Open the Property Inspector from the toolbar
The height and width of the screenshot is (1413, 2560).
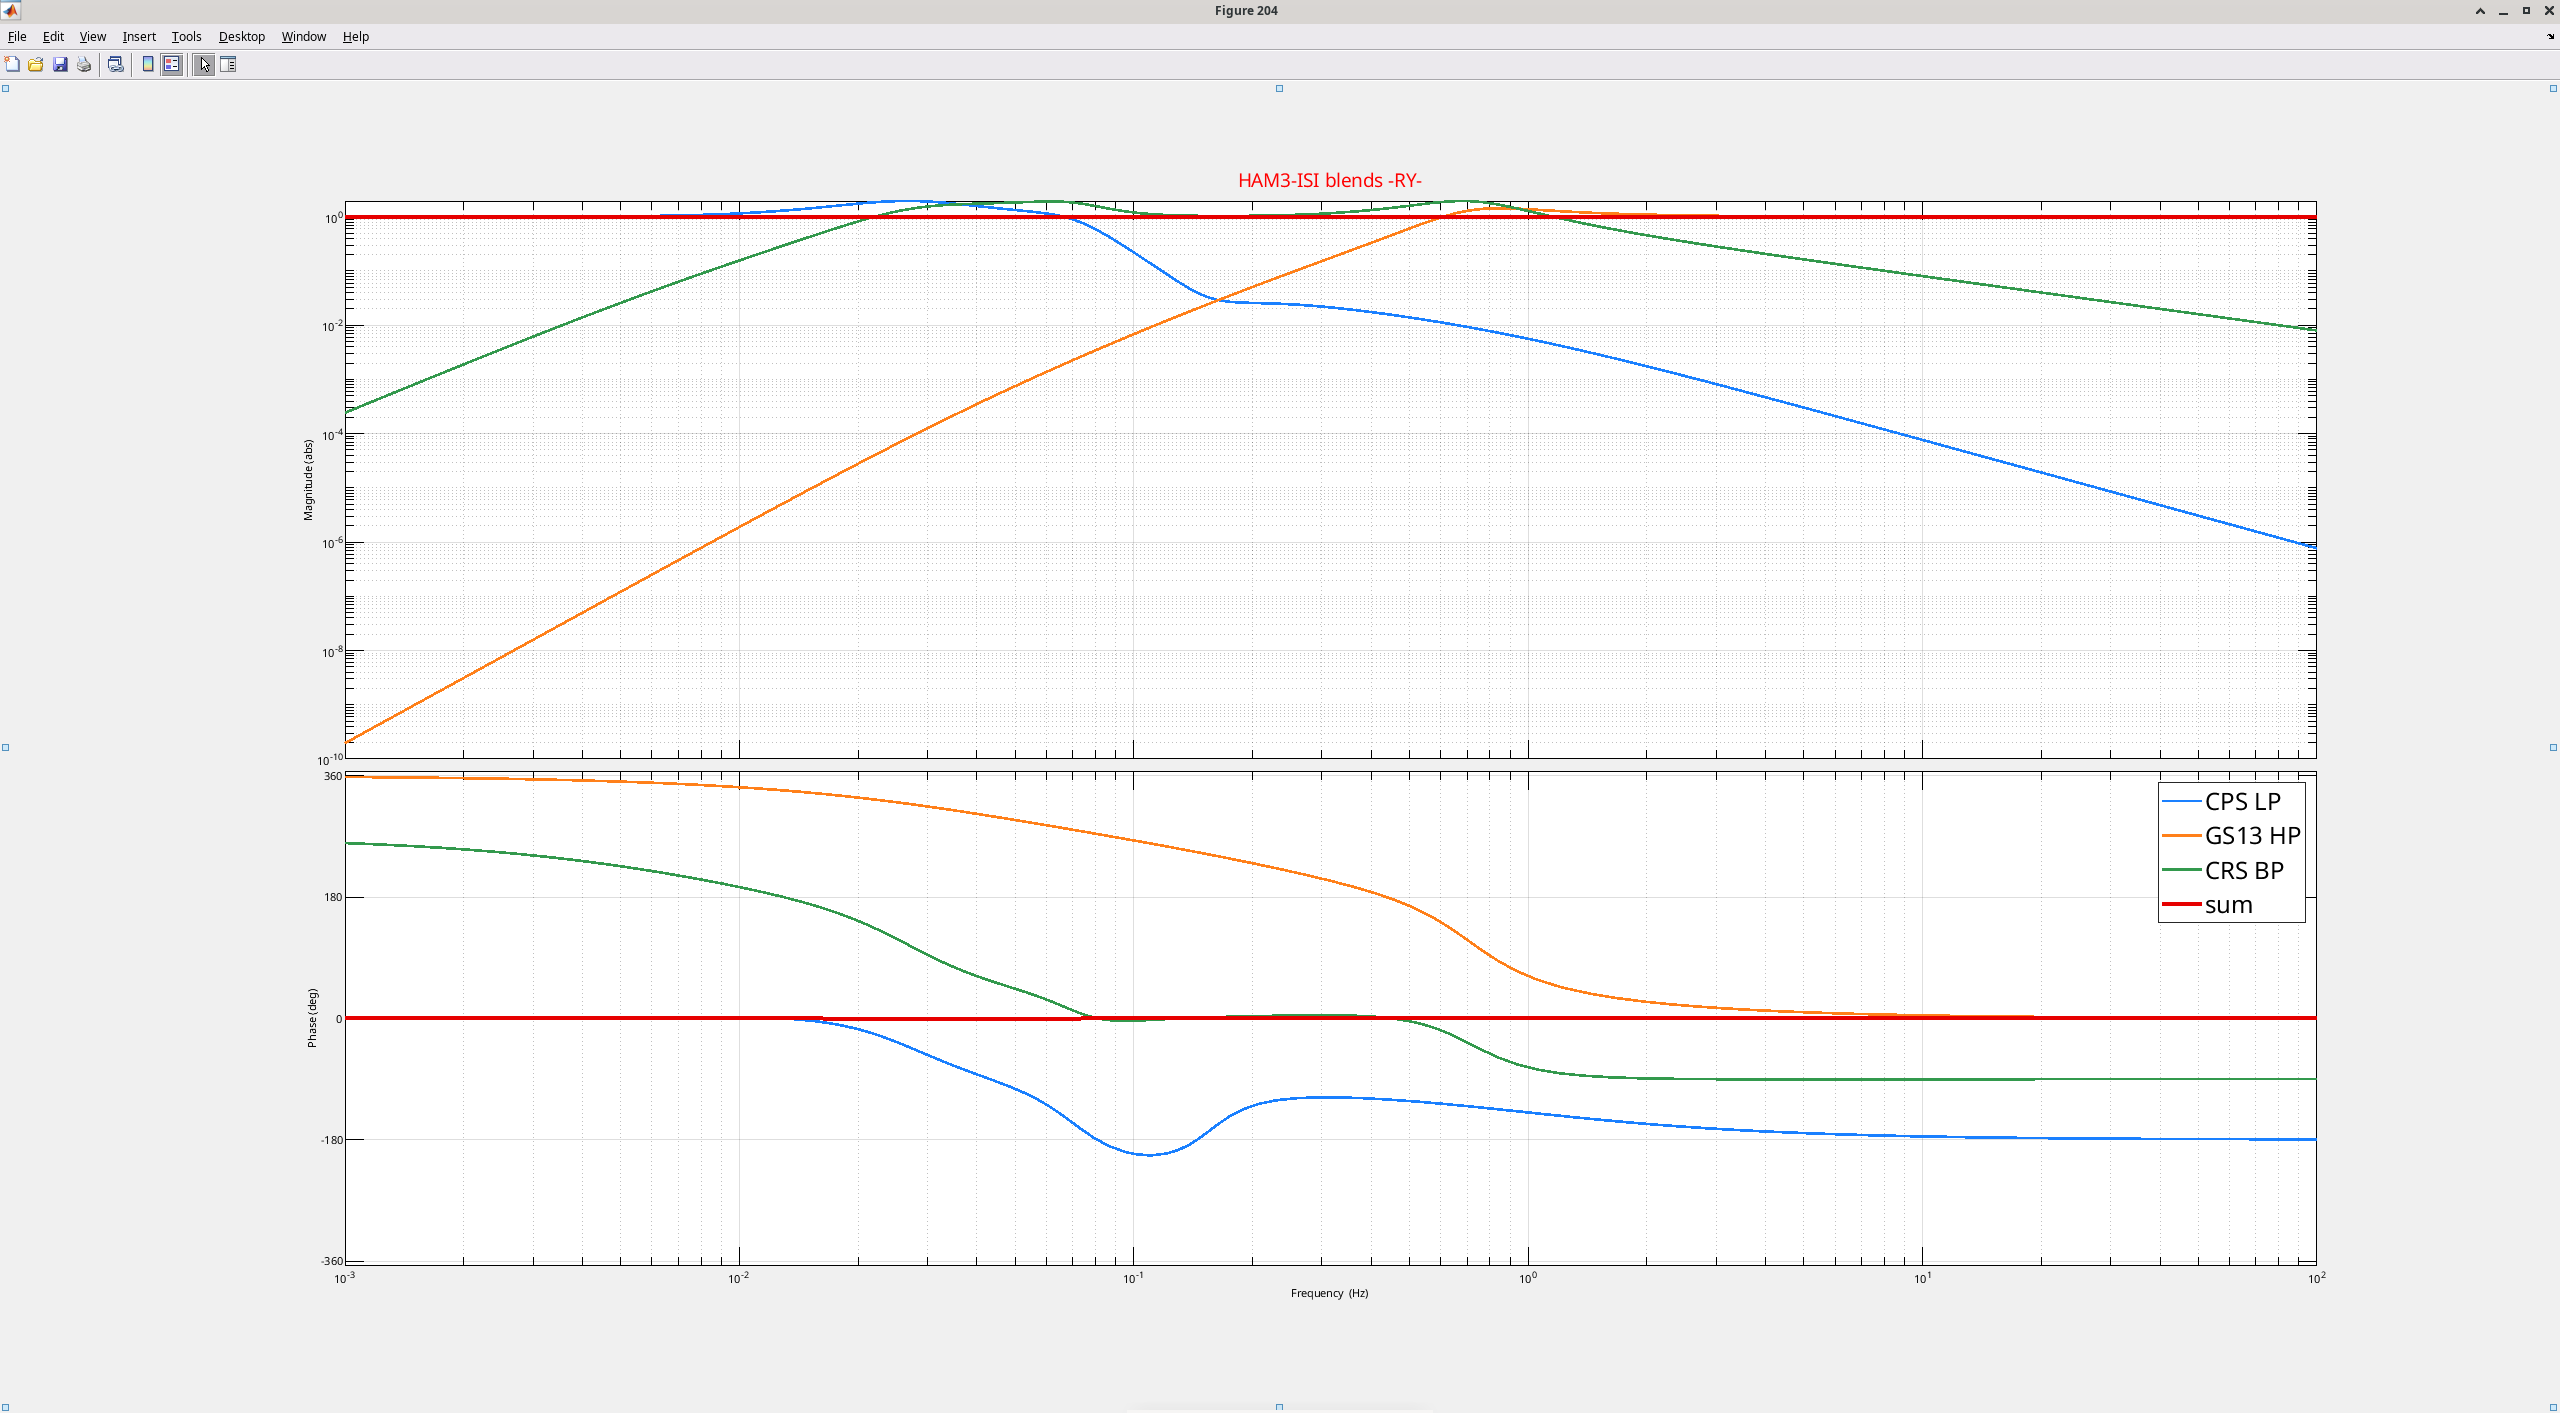coord(228,65)
